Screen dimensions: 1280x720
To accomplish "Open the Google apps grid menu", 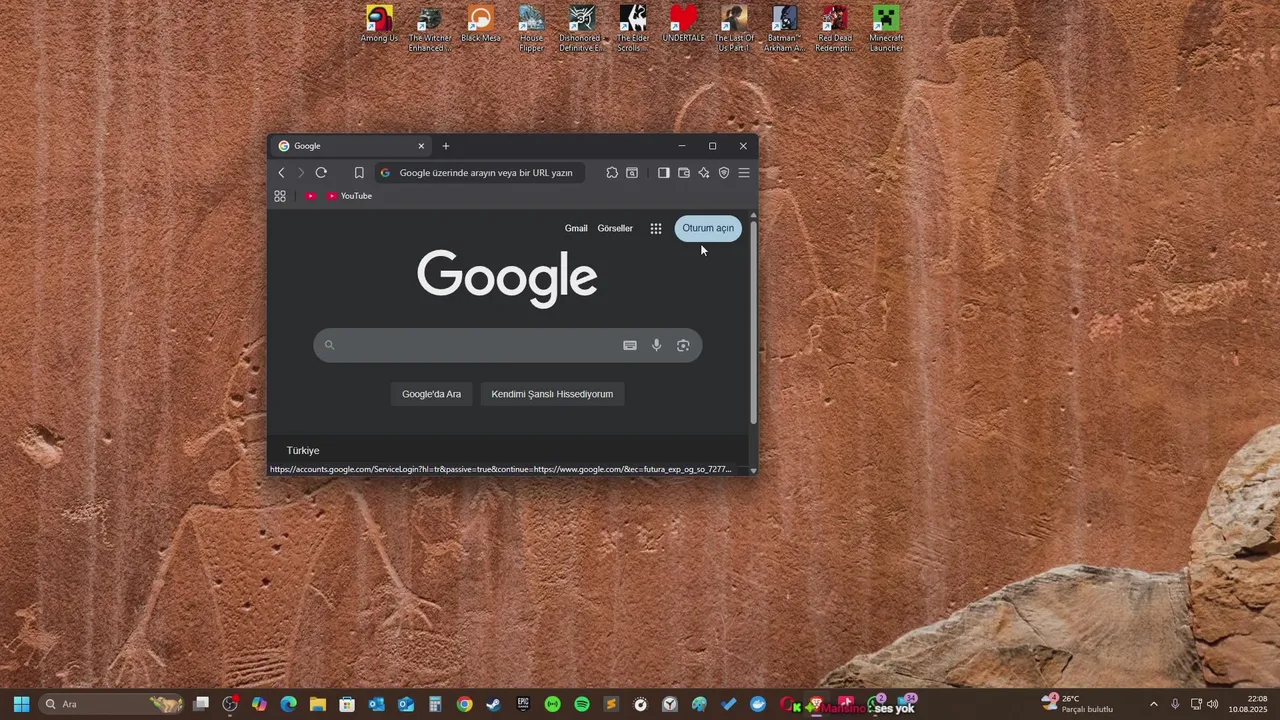I will pos(656,228).
